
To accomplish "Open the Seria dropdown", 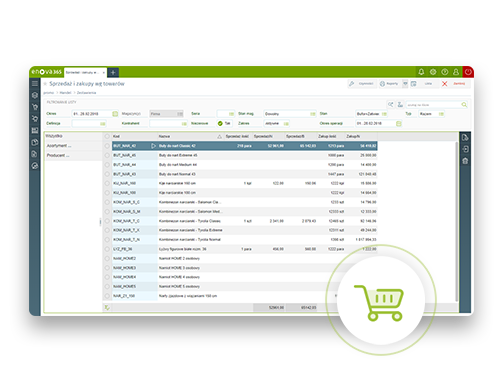I will coord(226,114).
